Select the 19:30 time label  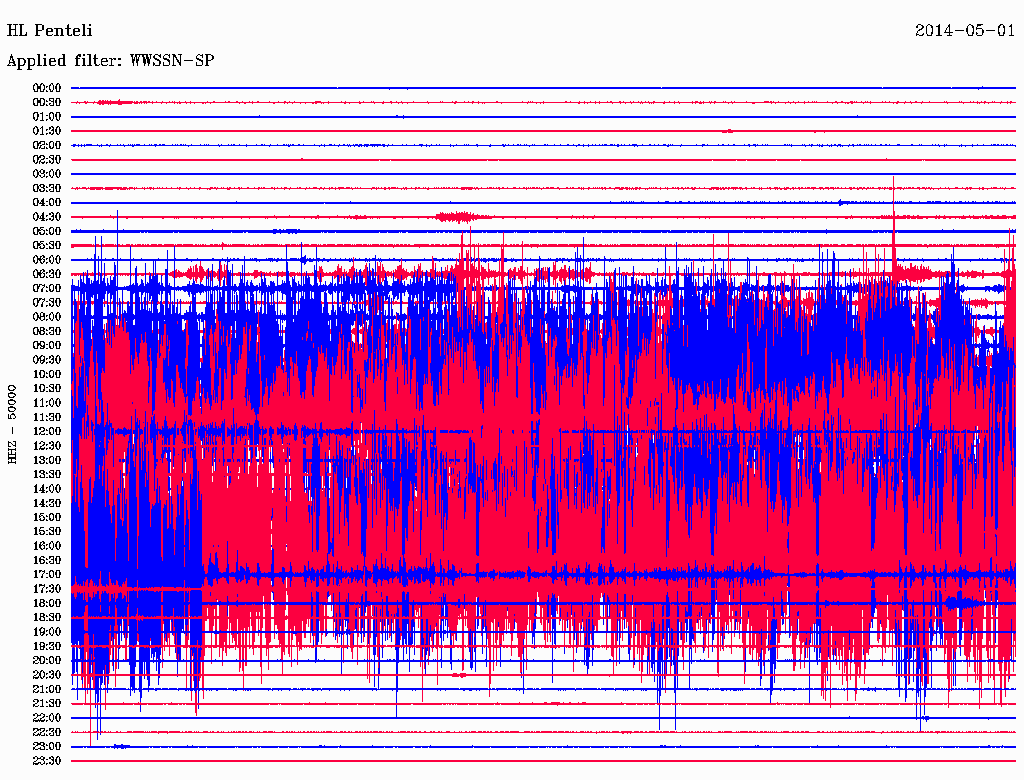(47, 646)
